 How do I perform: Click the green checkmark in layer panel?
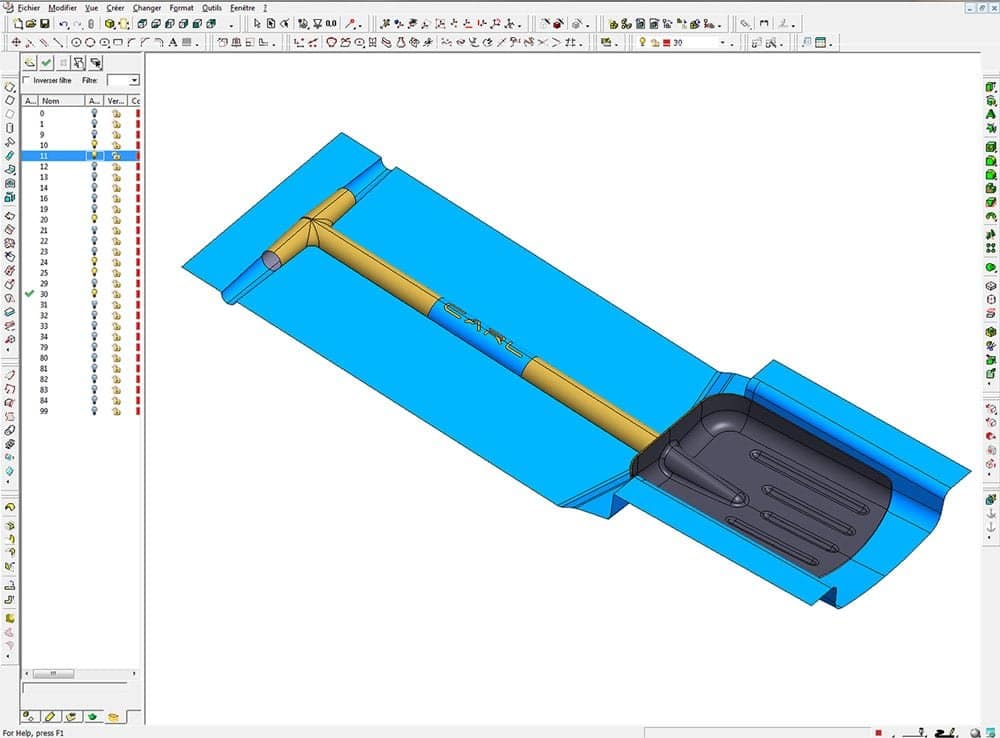46,62
